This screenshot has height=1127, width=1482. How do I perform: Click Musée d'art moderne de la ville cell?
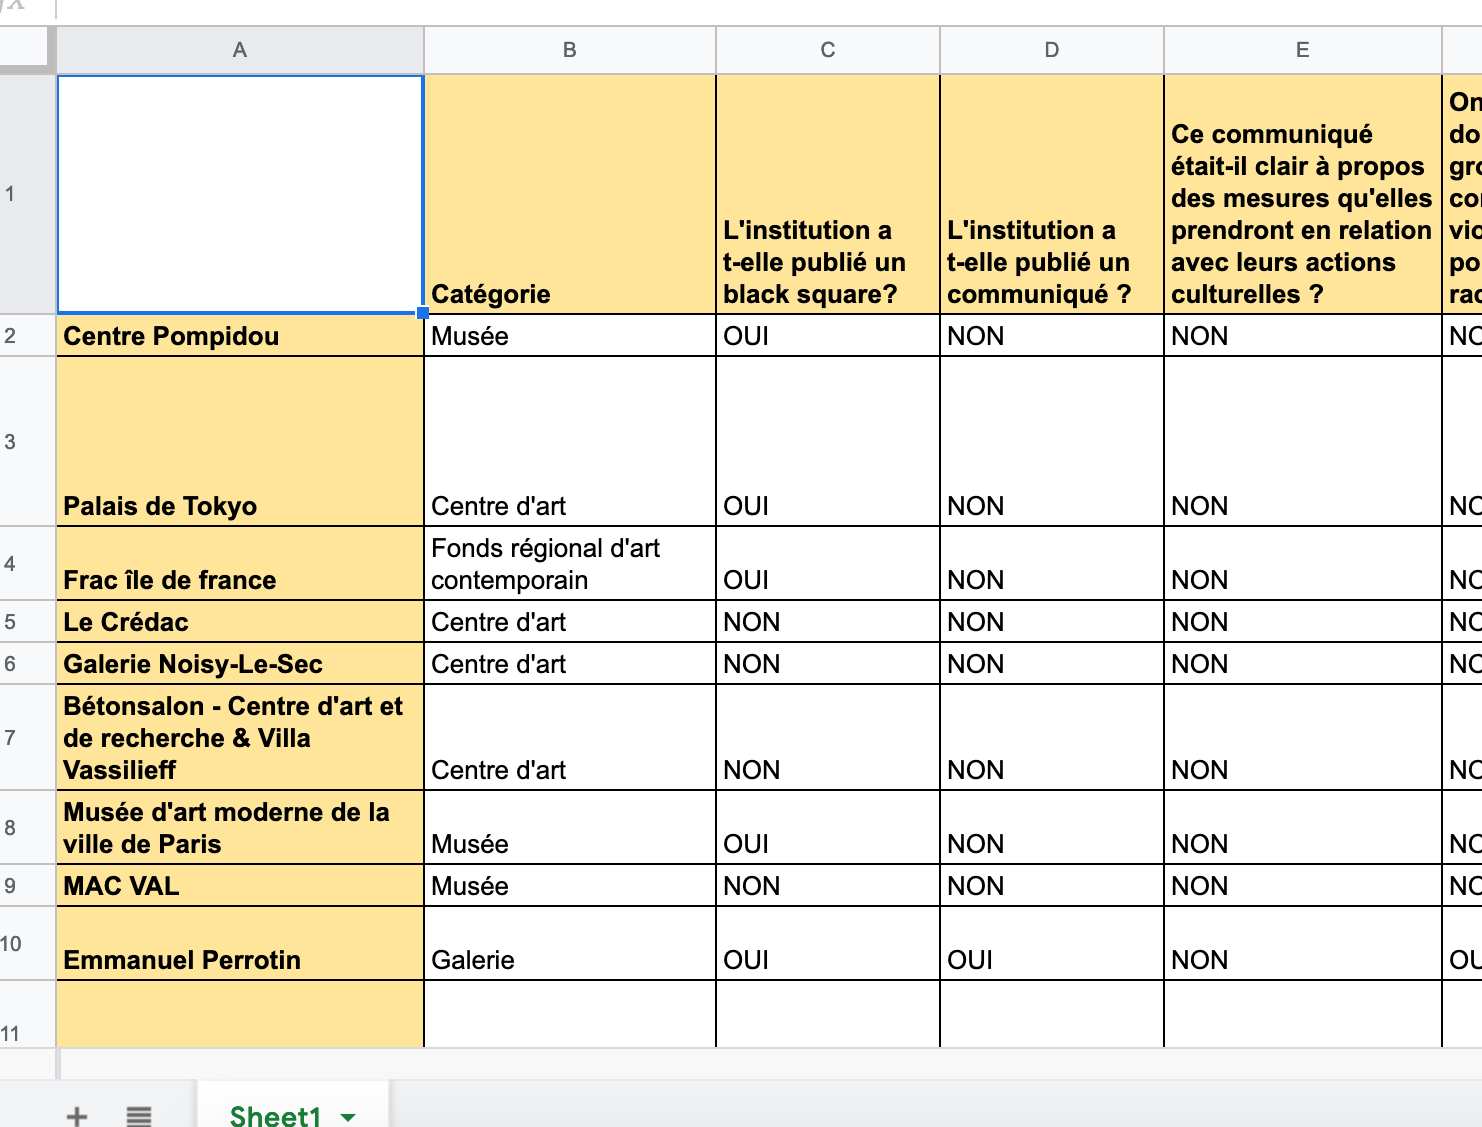pos(240,828)
